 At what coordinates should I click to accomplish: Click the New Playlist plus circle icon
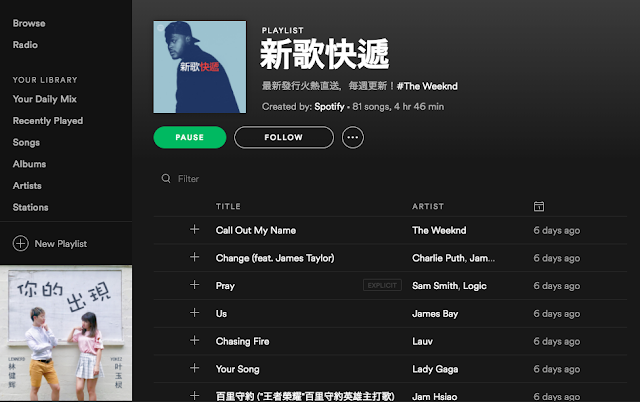tap(20, 243)
